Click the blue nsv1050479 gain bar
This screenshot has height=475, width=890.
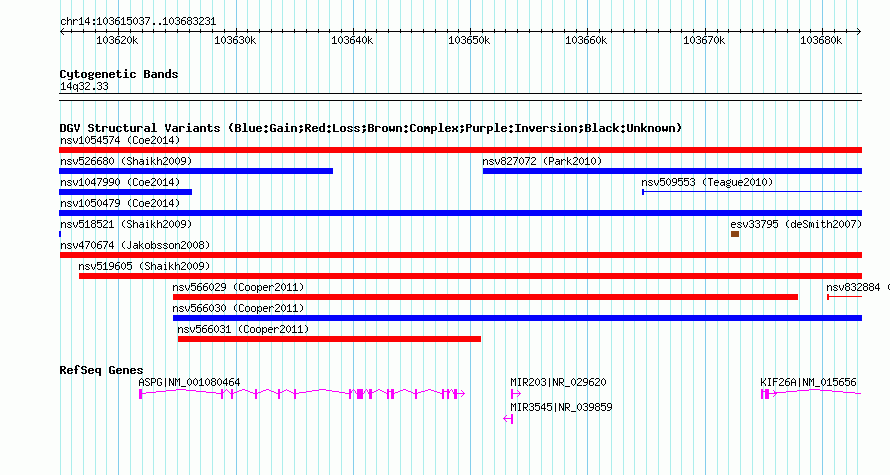(460, 213)
